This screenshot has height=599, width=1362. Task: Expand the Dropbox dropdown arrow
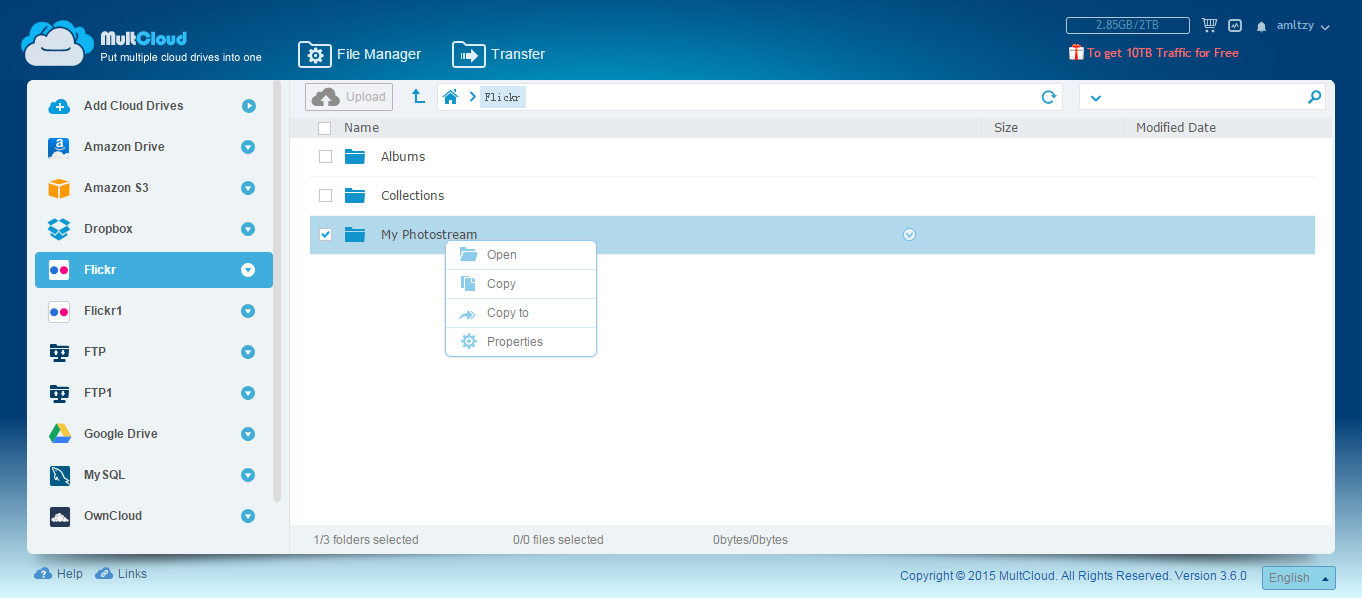(x=248, y=229)
